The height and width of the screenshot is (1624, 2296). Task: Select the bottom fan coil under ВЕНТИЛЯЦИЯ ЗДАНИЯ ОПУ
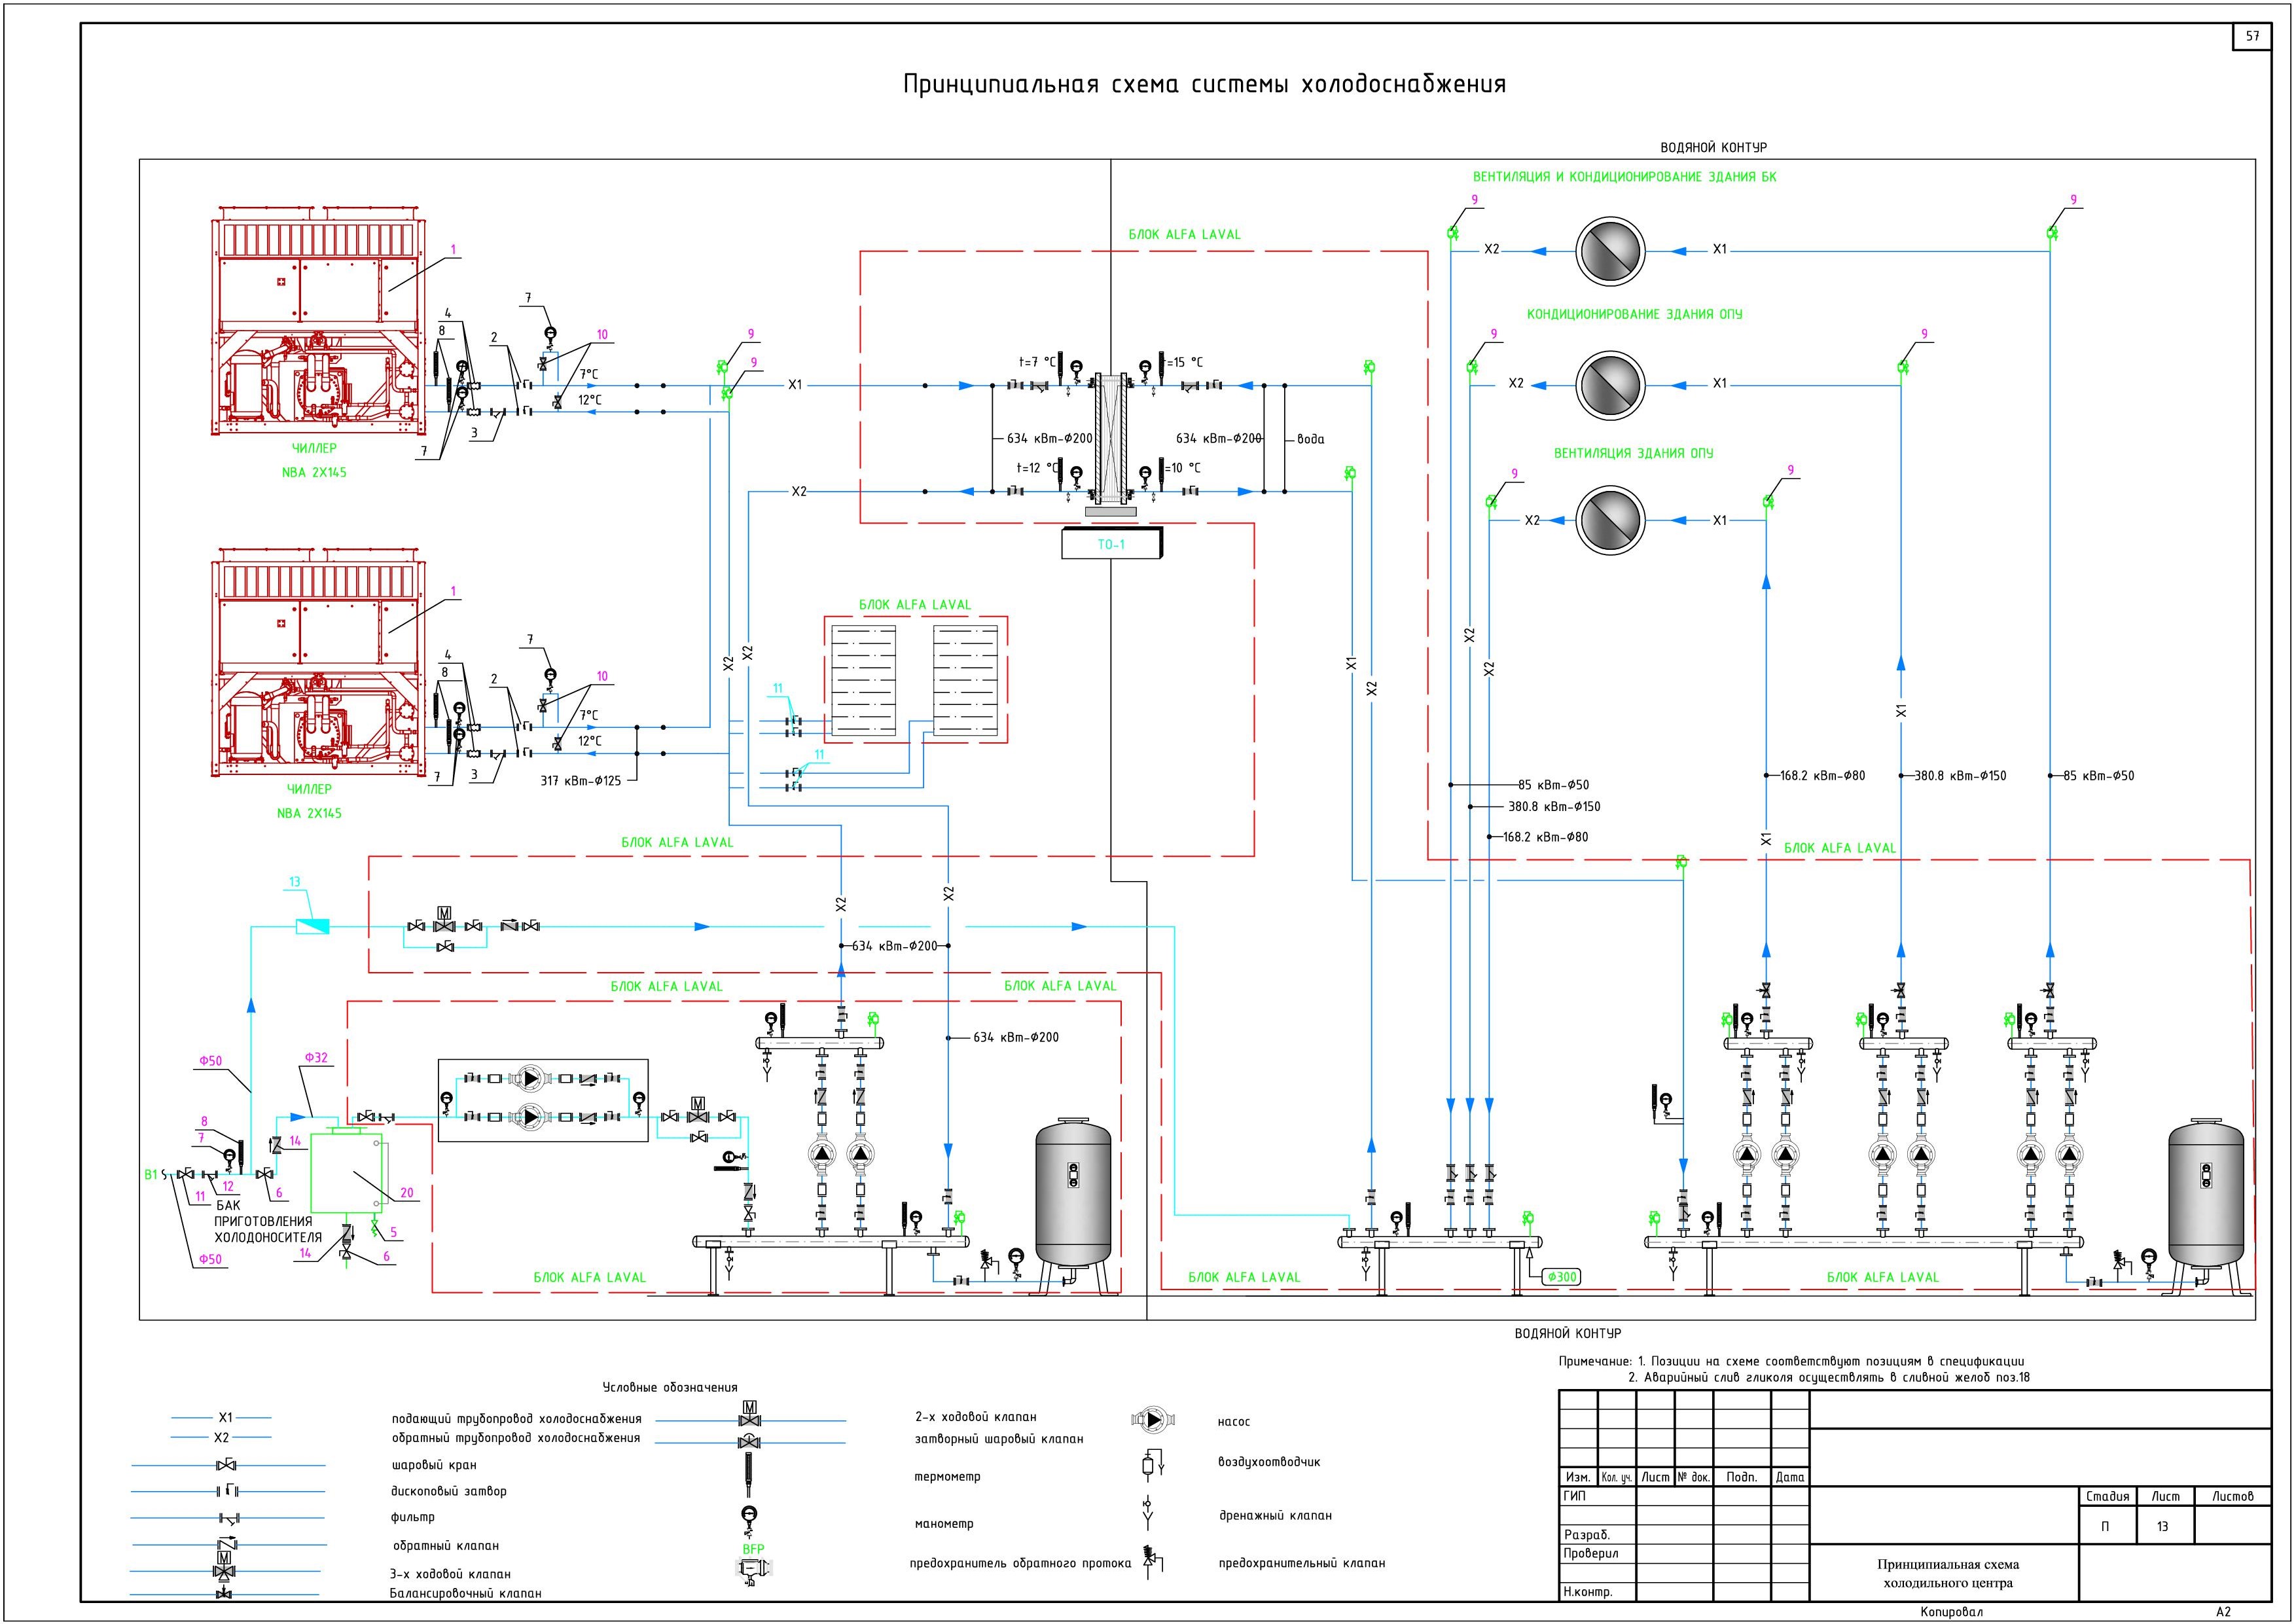(1610, 520)
